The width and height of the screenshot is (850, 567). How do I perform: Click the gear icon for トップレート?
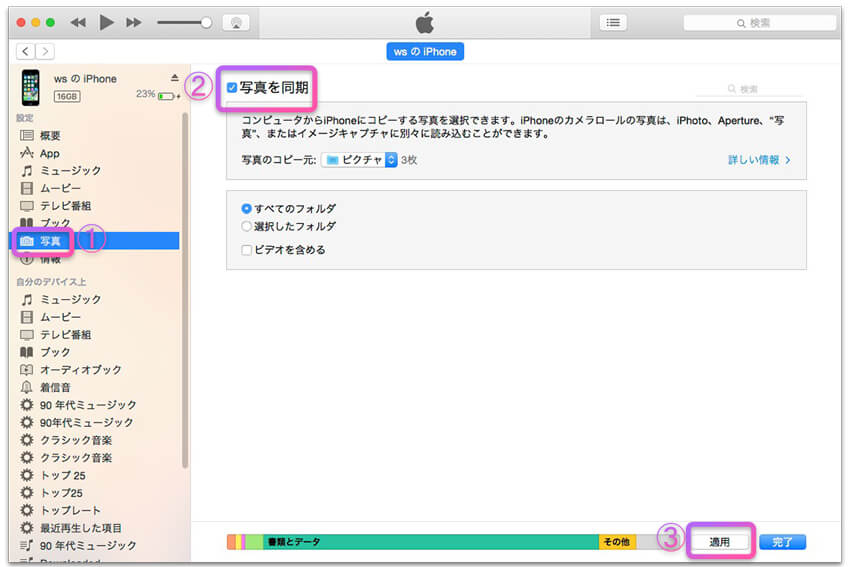click(x=27, y=510)
